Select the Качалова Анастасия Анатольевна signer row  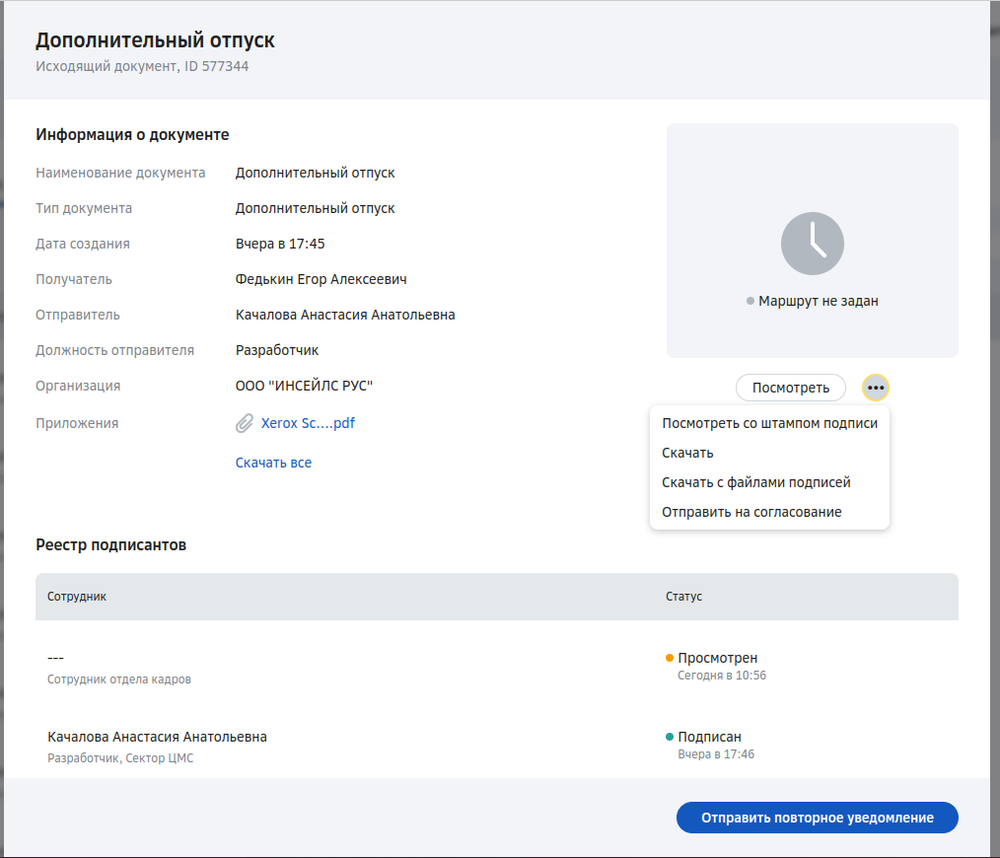[157, 736]
